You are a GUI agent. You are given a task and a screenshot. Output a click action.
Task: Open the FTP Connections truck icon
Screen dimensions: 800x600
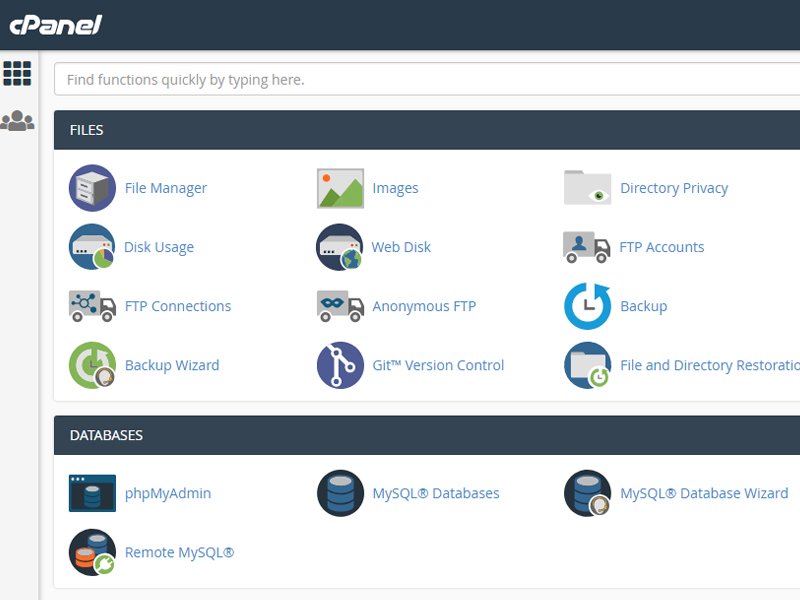pyautogui.click(x=92, y=306)
